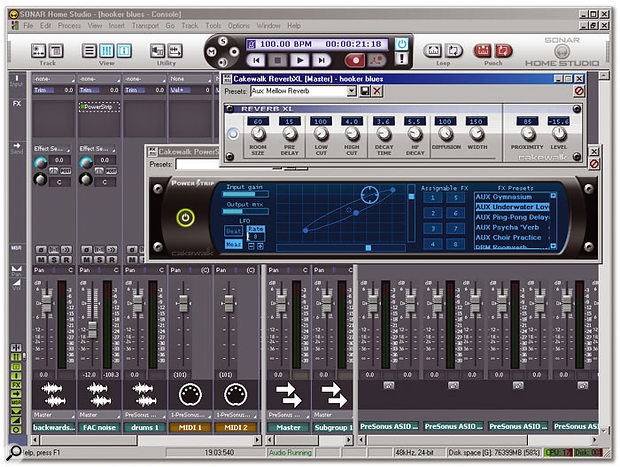Viewport: 620px width, 467px height.
Task: Click second Utility toolbar icon
Action: (175, 51)
